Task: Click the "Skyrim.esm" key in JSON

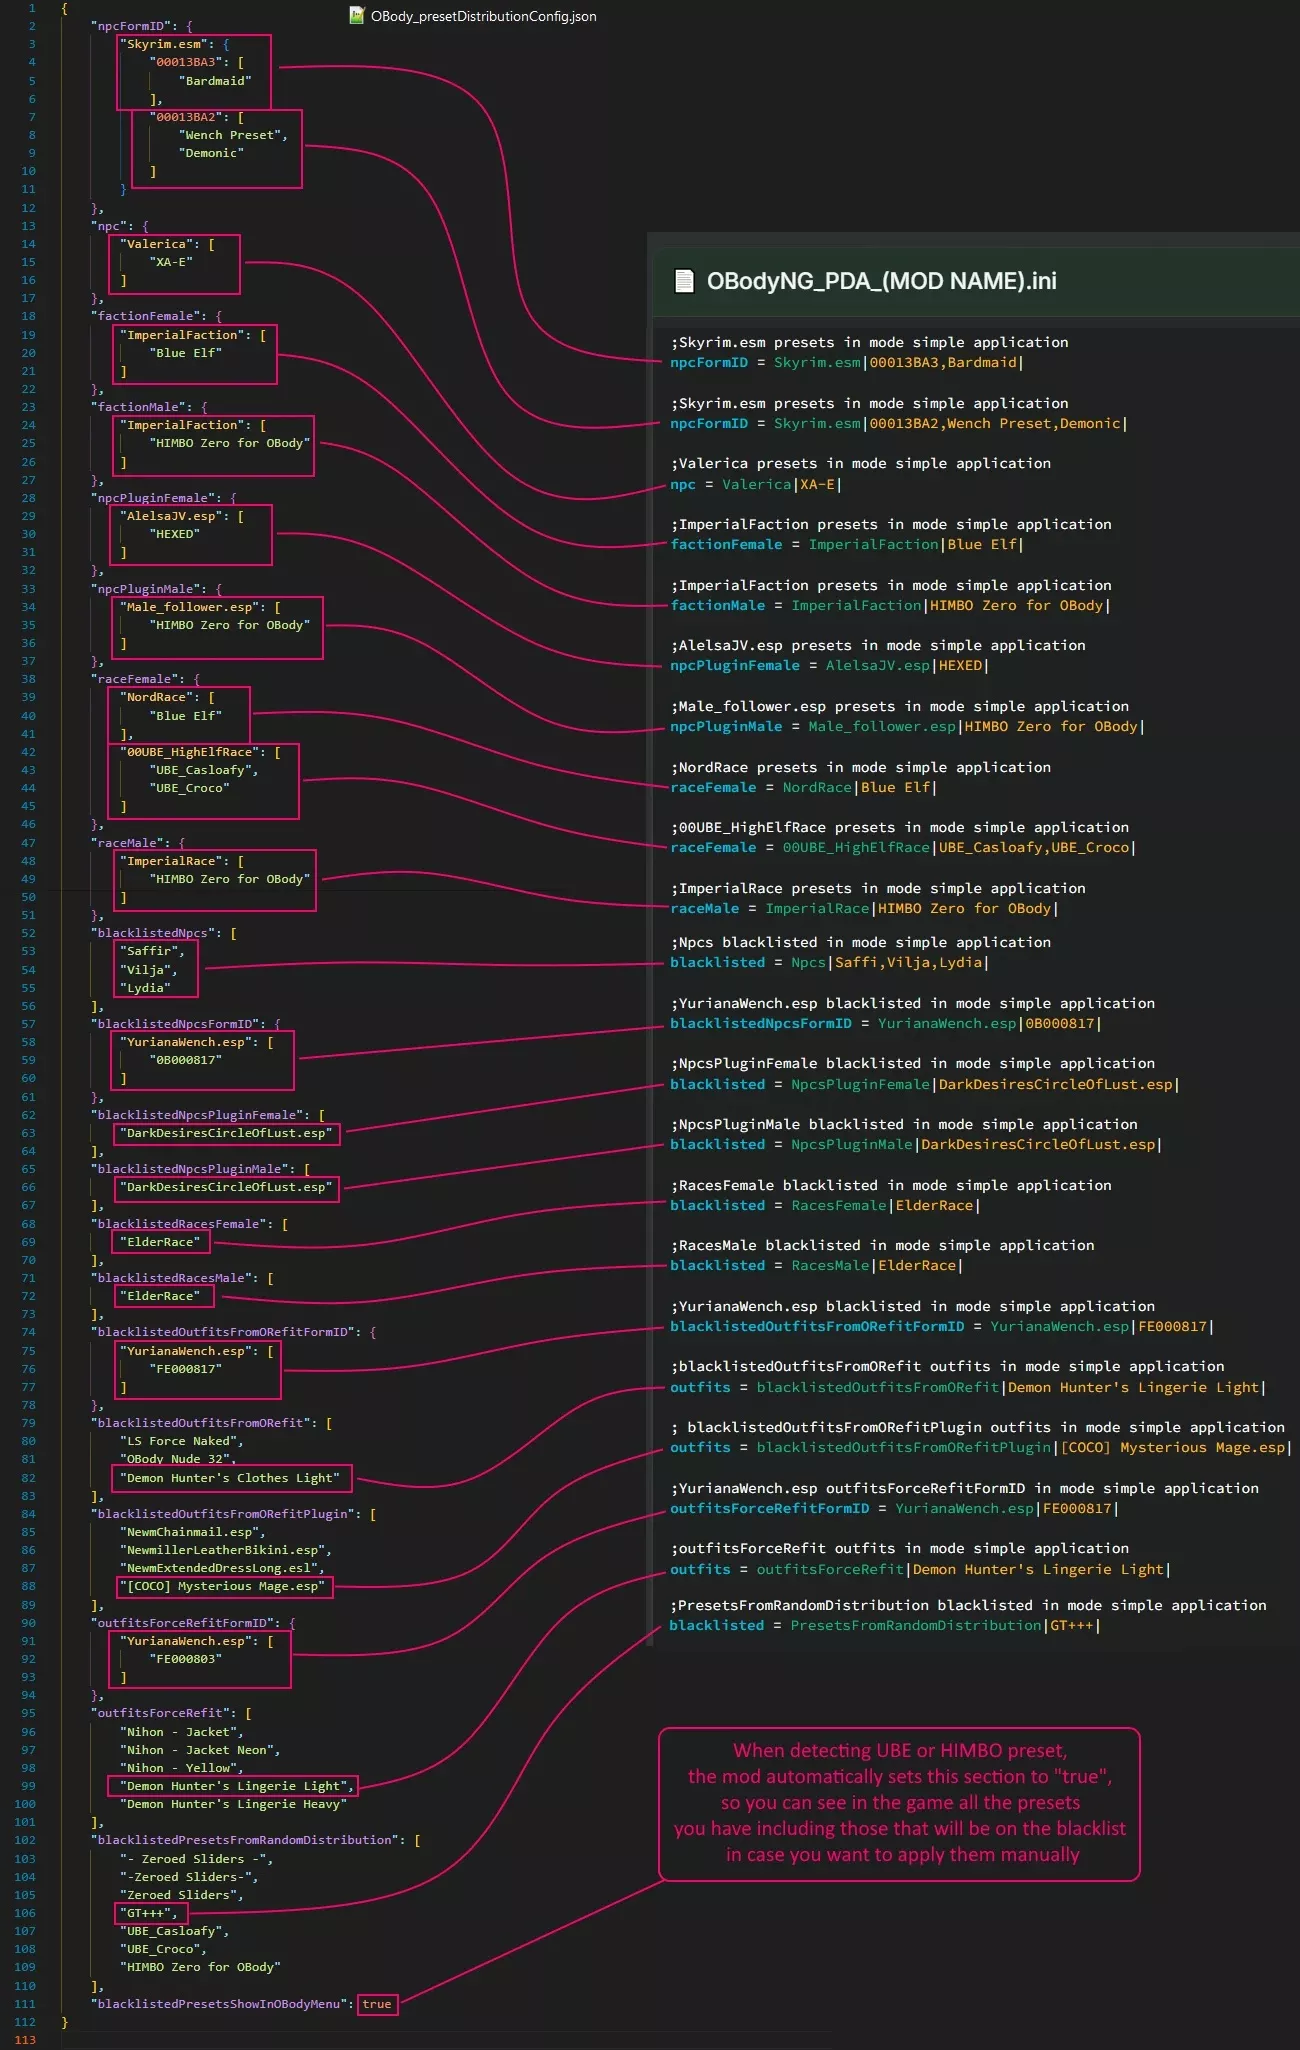Action: click(x=164, y=44)
